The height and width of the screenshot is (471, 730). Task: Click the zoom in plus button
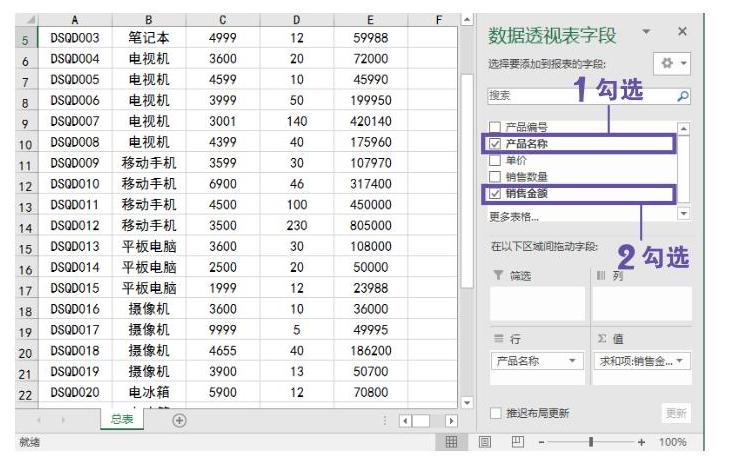click(642, 442)
